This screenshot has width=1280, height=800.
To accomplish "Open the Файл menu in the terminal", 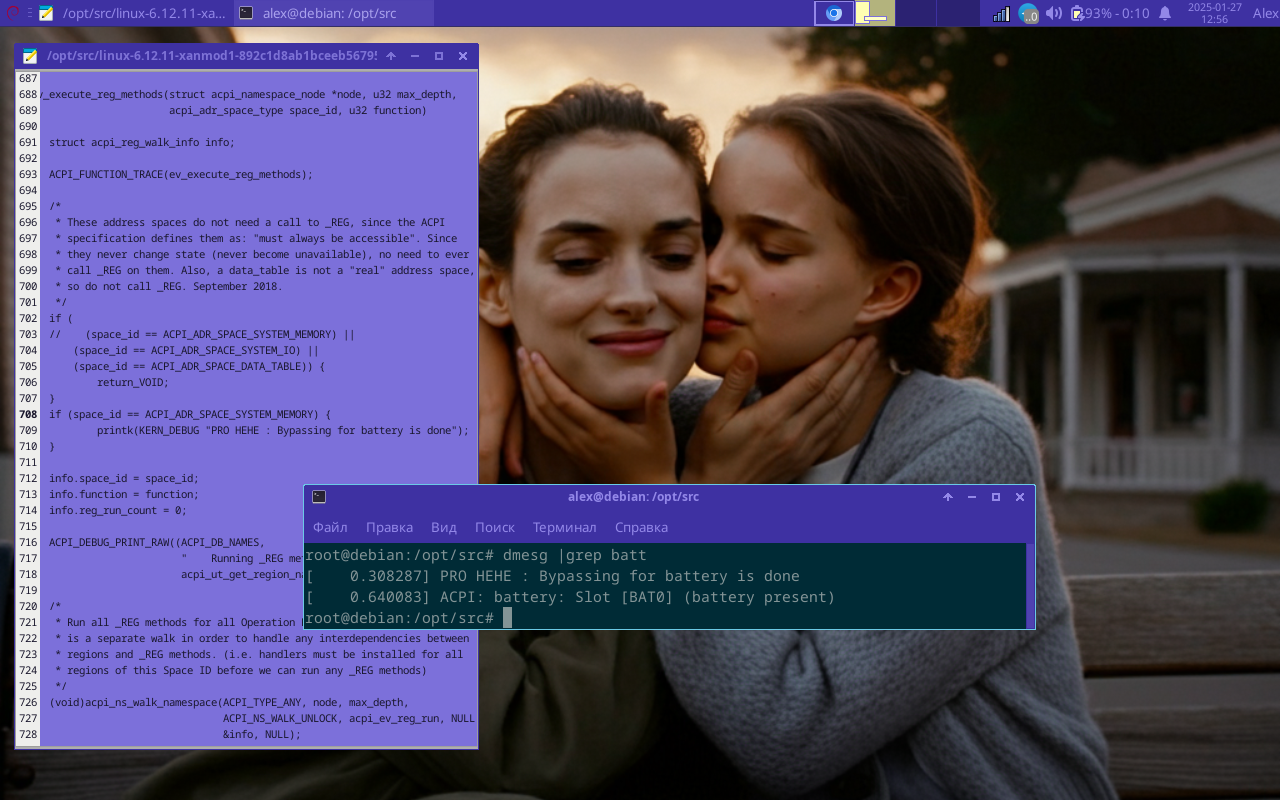I will coord(330,527).
